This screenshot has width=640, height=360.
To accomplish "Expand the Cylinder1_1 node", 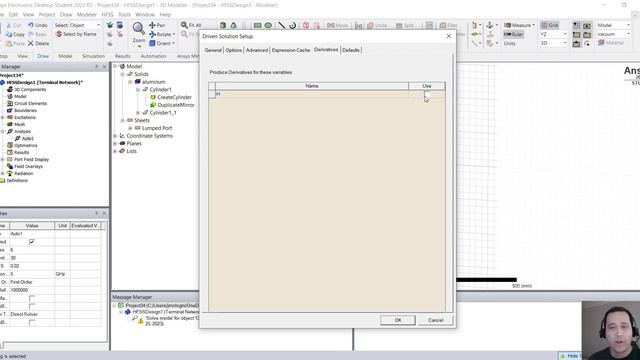I will coord(138,113).
